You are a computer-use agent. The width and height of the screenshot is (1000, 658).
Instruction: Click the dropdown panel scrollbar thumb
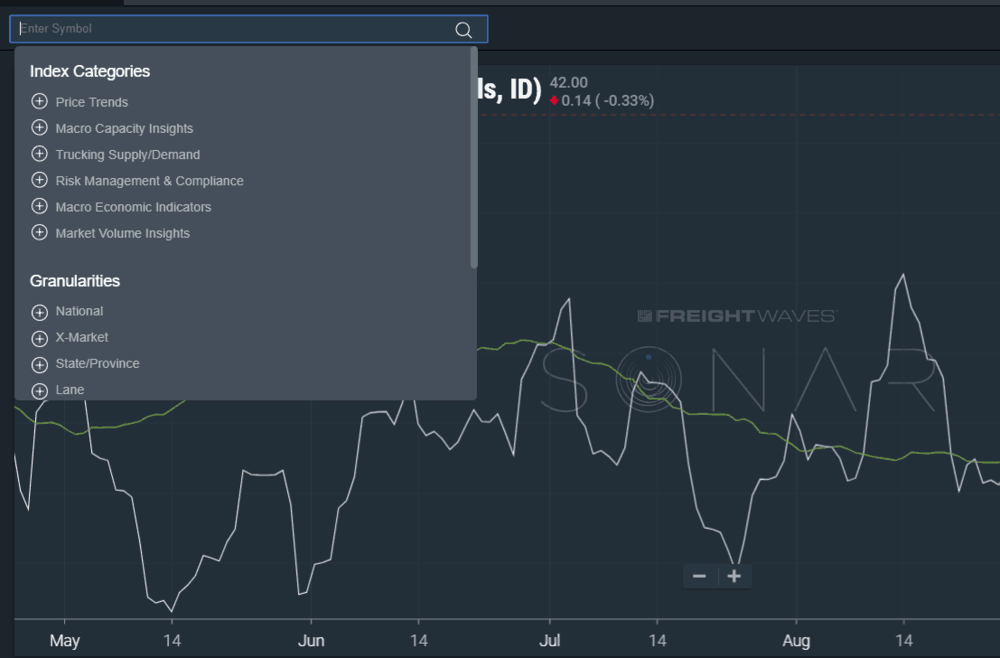tap(474, 158)
